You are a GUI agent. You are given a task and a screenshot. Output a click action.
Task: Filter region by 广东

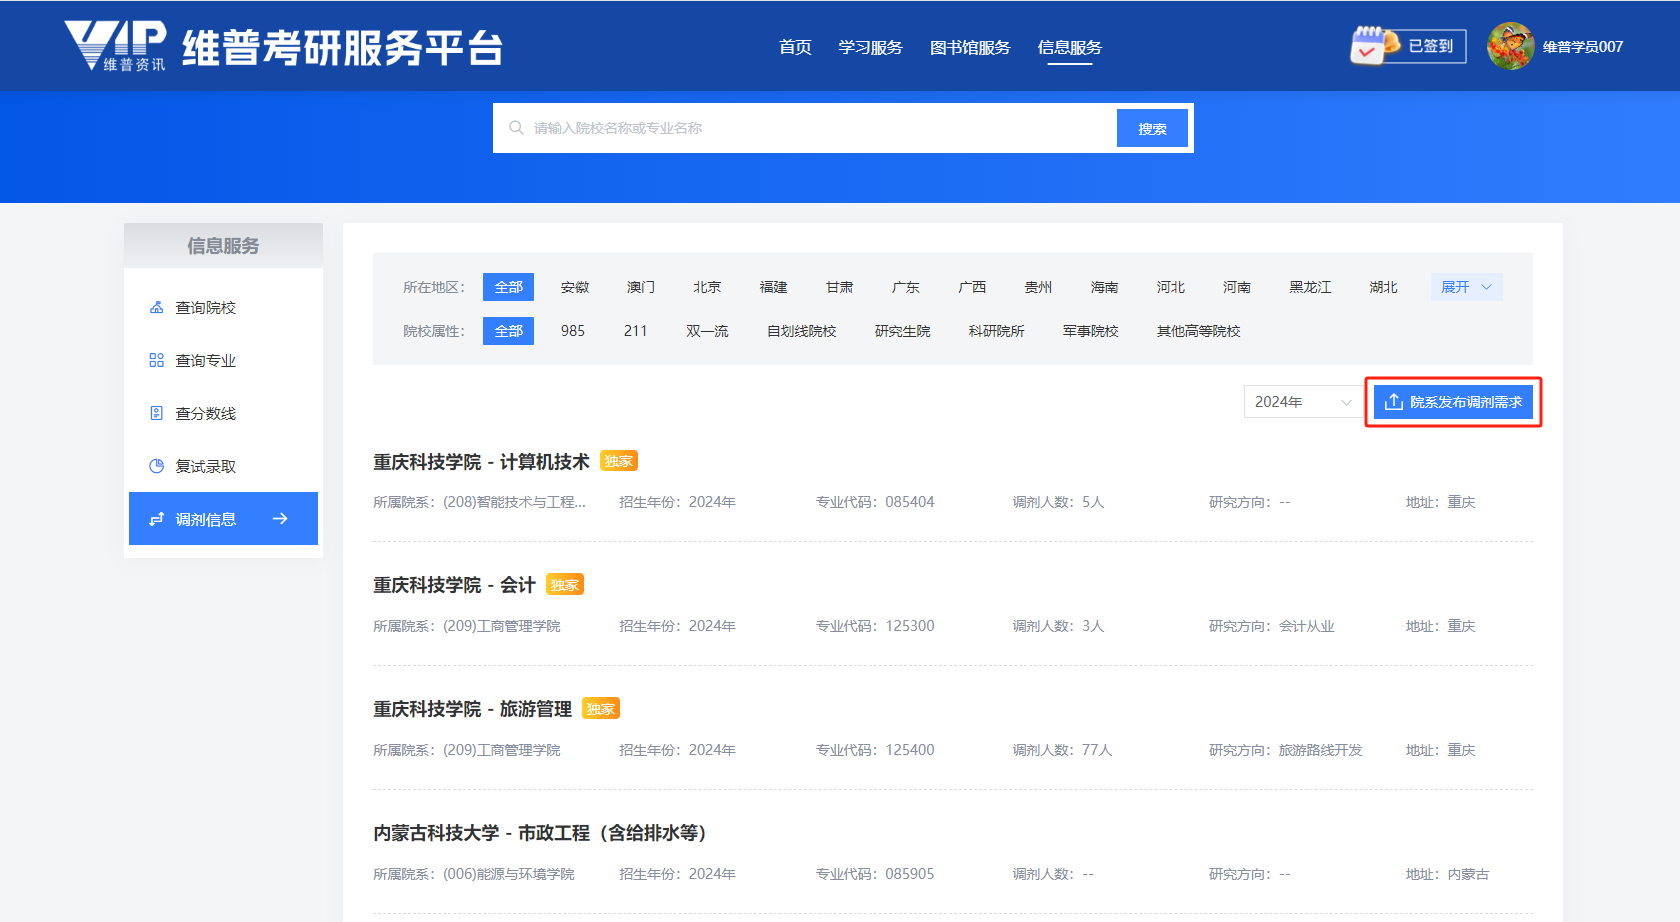[905, 287]
